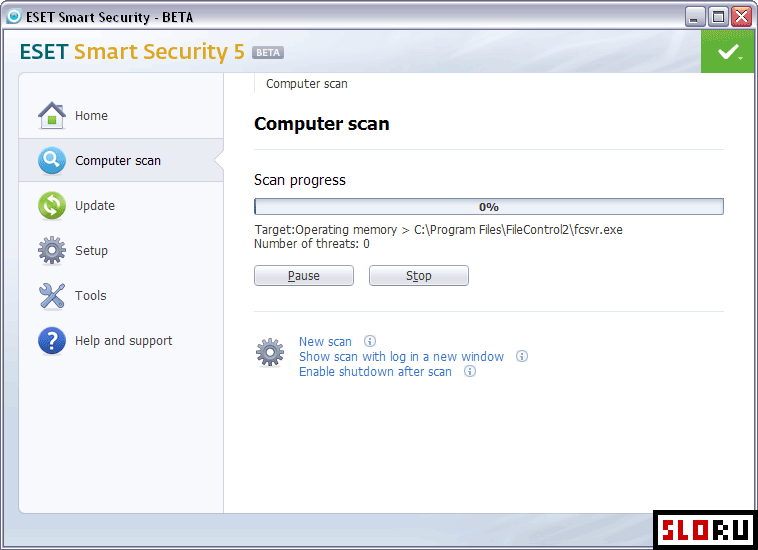The image size is (758, 550).
Task: Click the Help and support question icon
Action: (x=52, y=341)
